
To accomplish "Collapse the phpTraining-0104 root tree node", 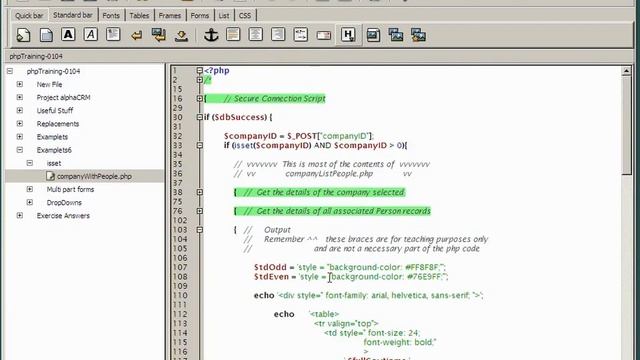I will tap(10, 71).
